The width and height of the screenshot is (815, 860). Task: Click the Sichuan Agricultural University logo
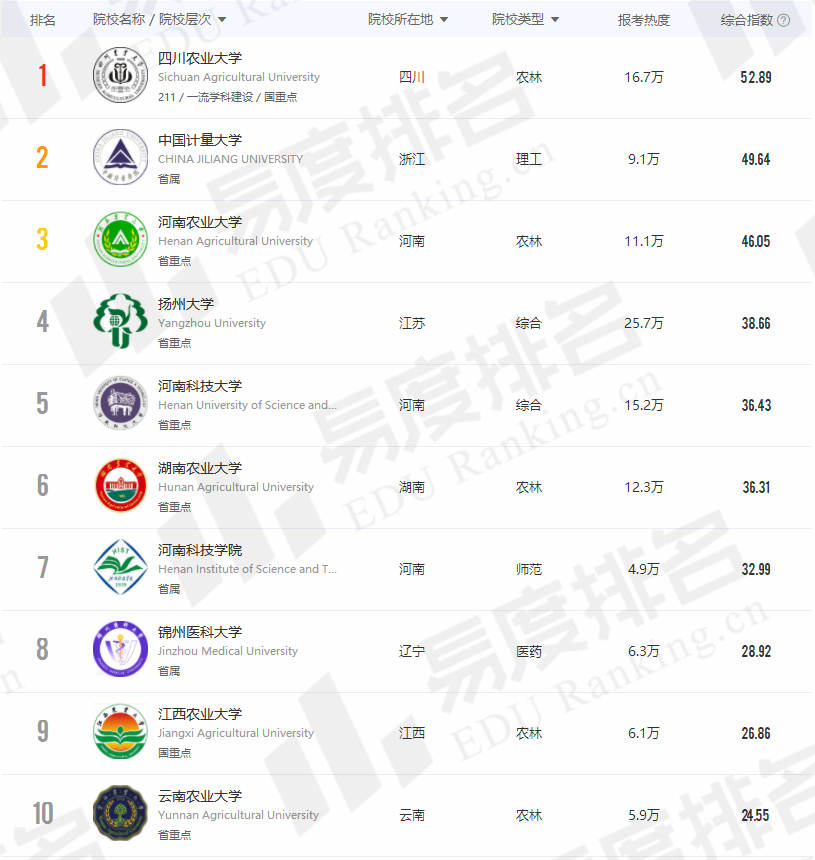tap(120, 76)
